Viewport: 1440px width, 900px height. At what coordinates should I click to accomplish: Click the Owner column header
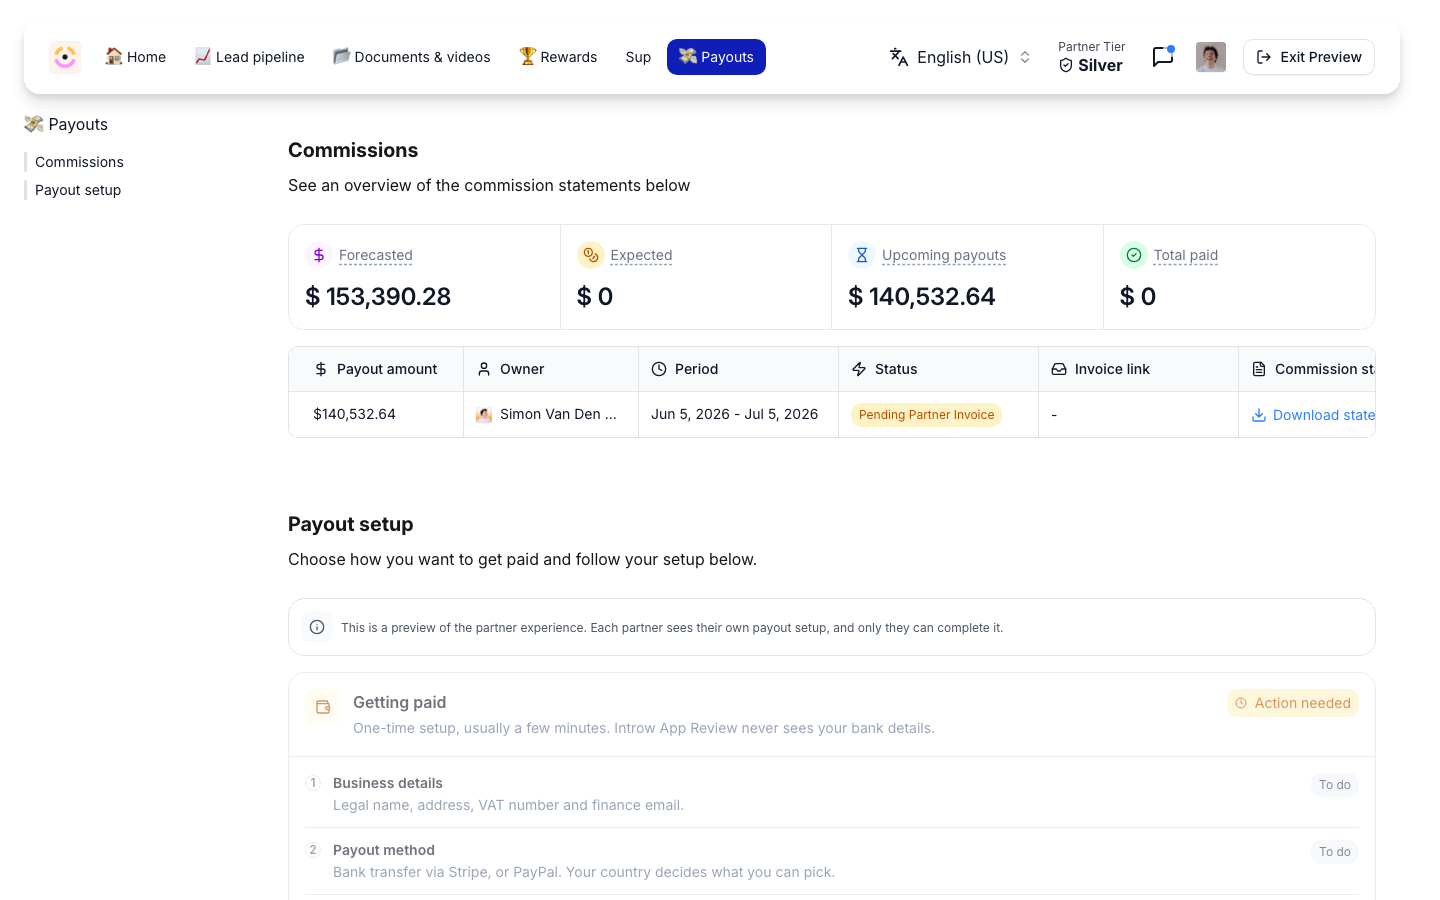551,369
